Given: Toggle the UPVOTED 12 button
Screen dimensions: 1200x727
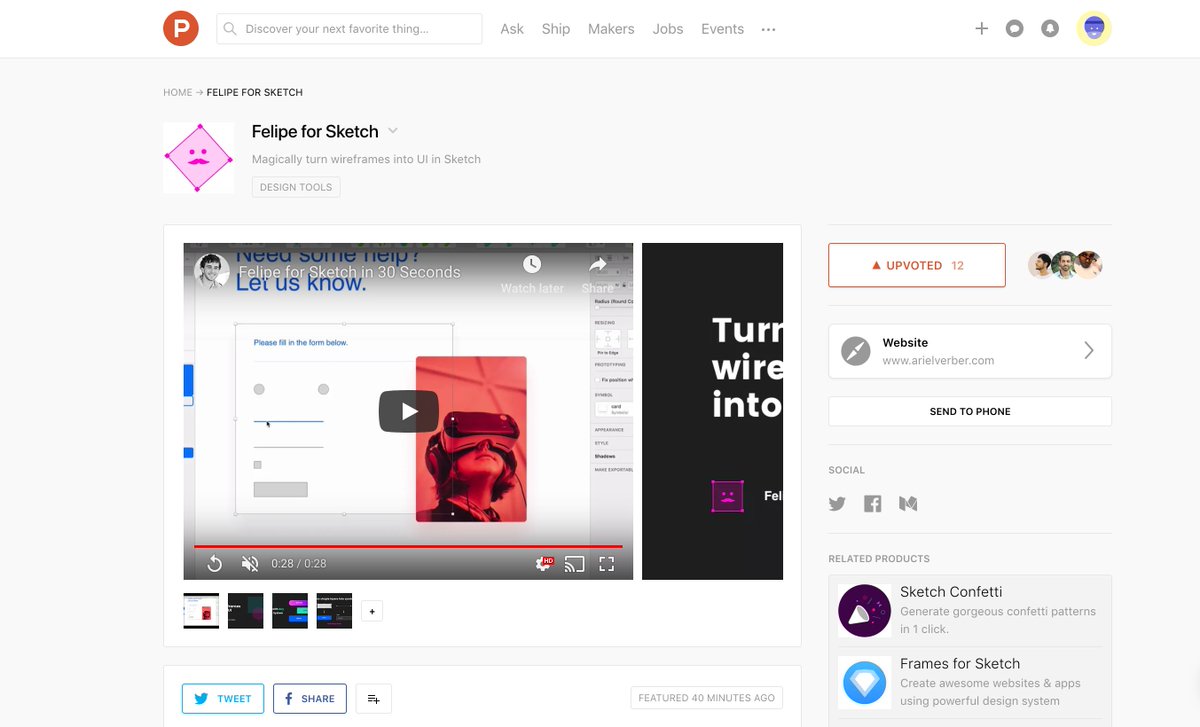Looking at the screenshot, I should [916, 264].
